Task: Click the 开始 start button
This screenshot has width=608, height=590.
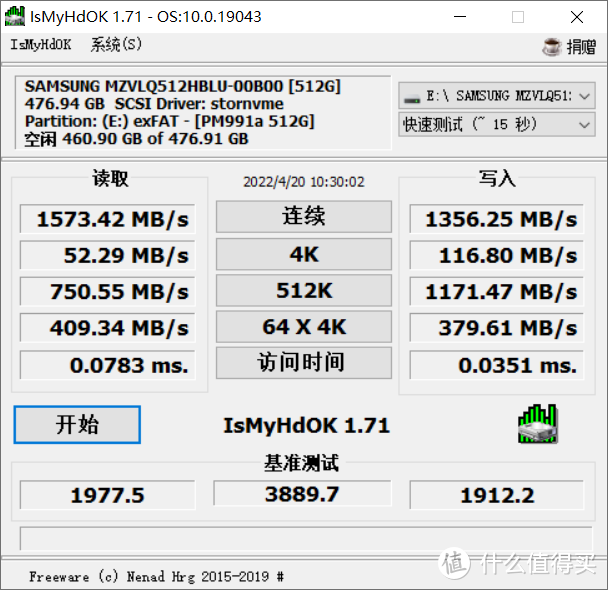Action: 77,424
